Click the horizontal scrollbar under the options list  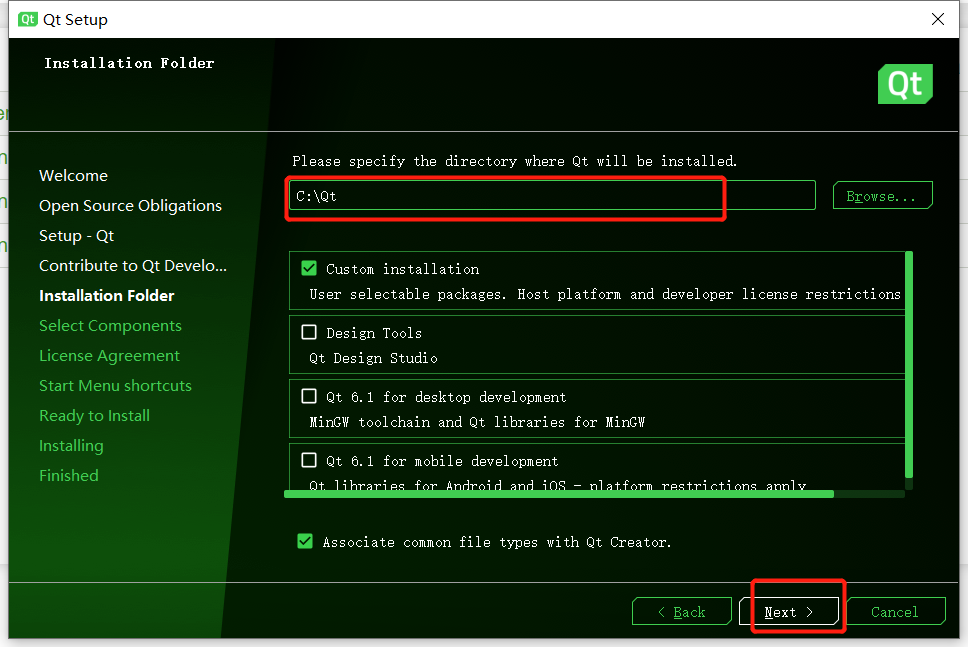[x=559, y=494]
